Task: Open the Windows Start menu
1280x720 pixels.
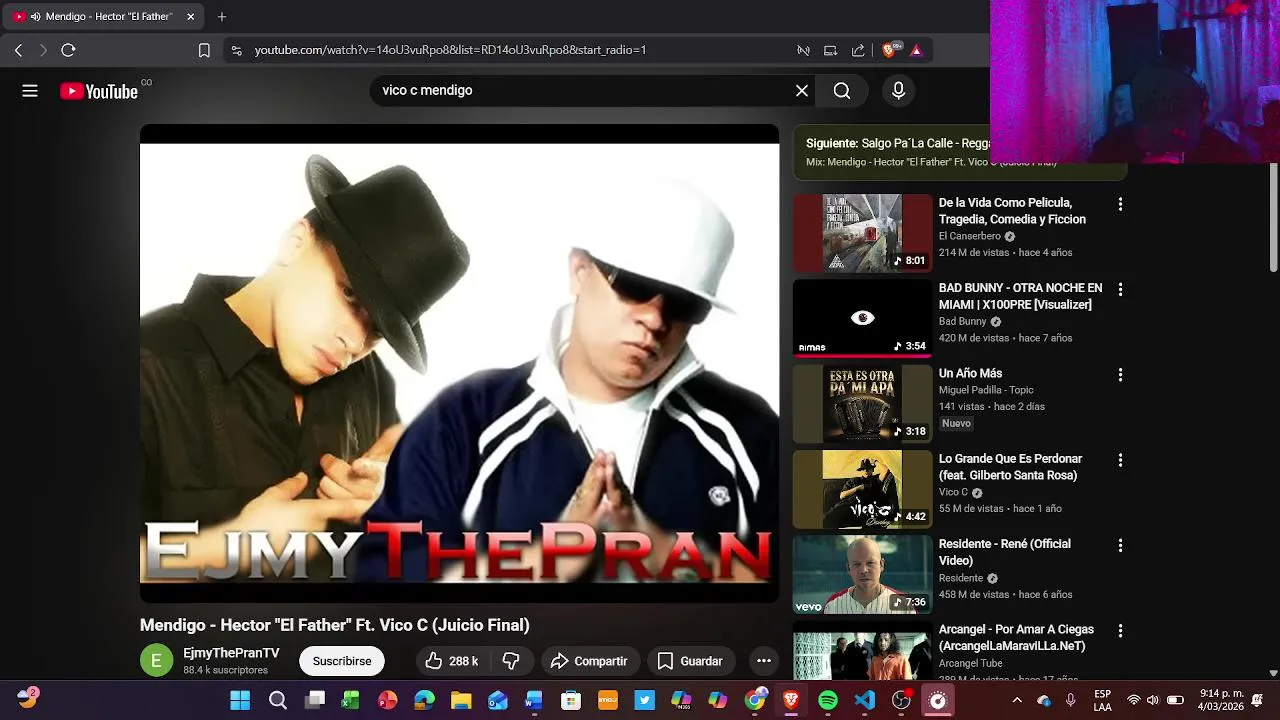Action: pyautogui.click(x=240, y=700)
